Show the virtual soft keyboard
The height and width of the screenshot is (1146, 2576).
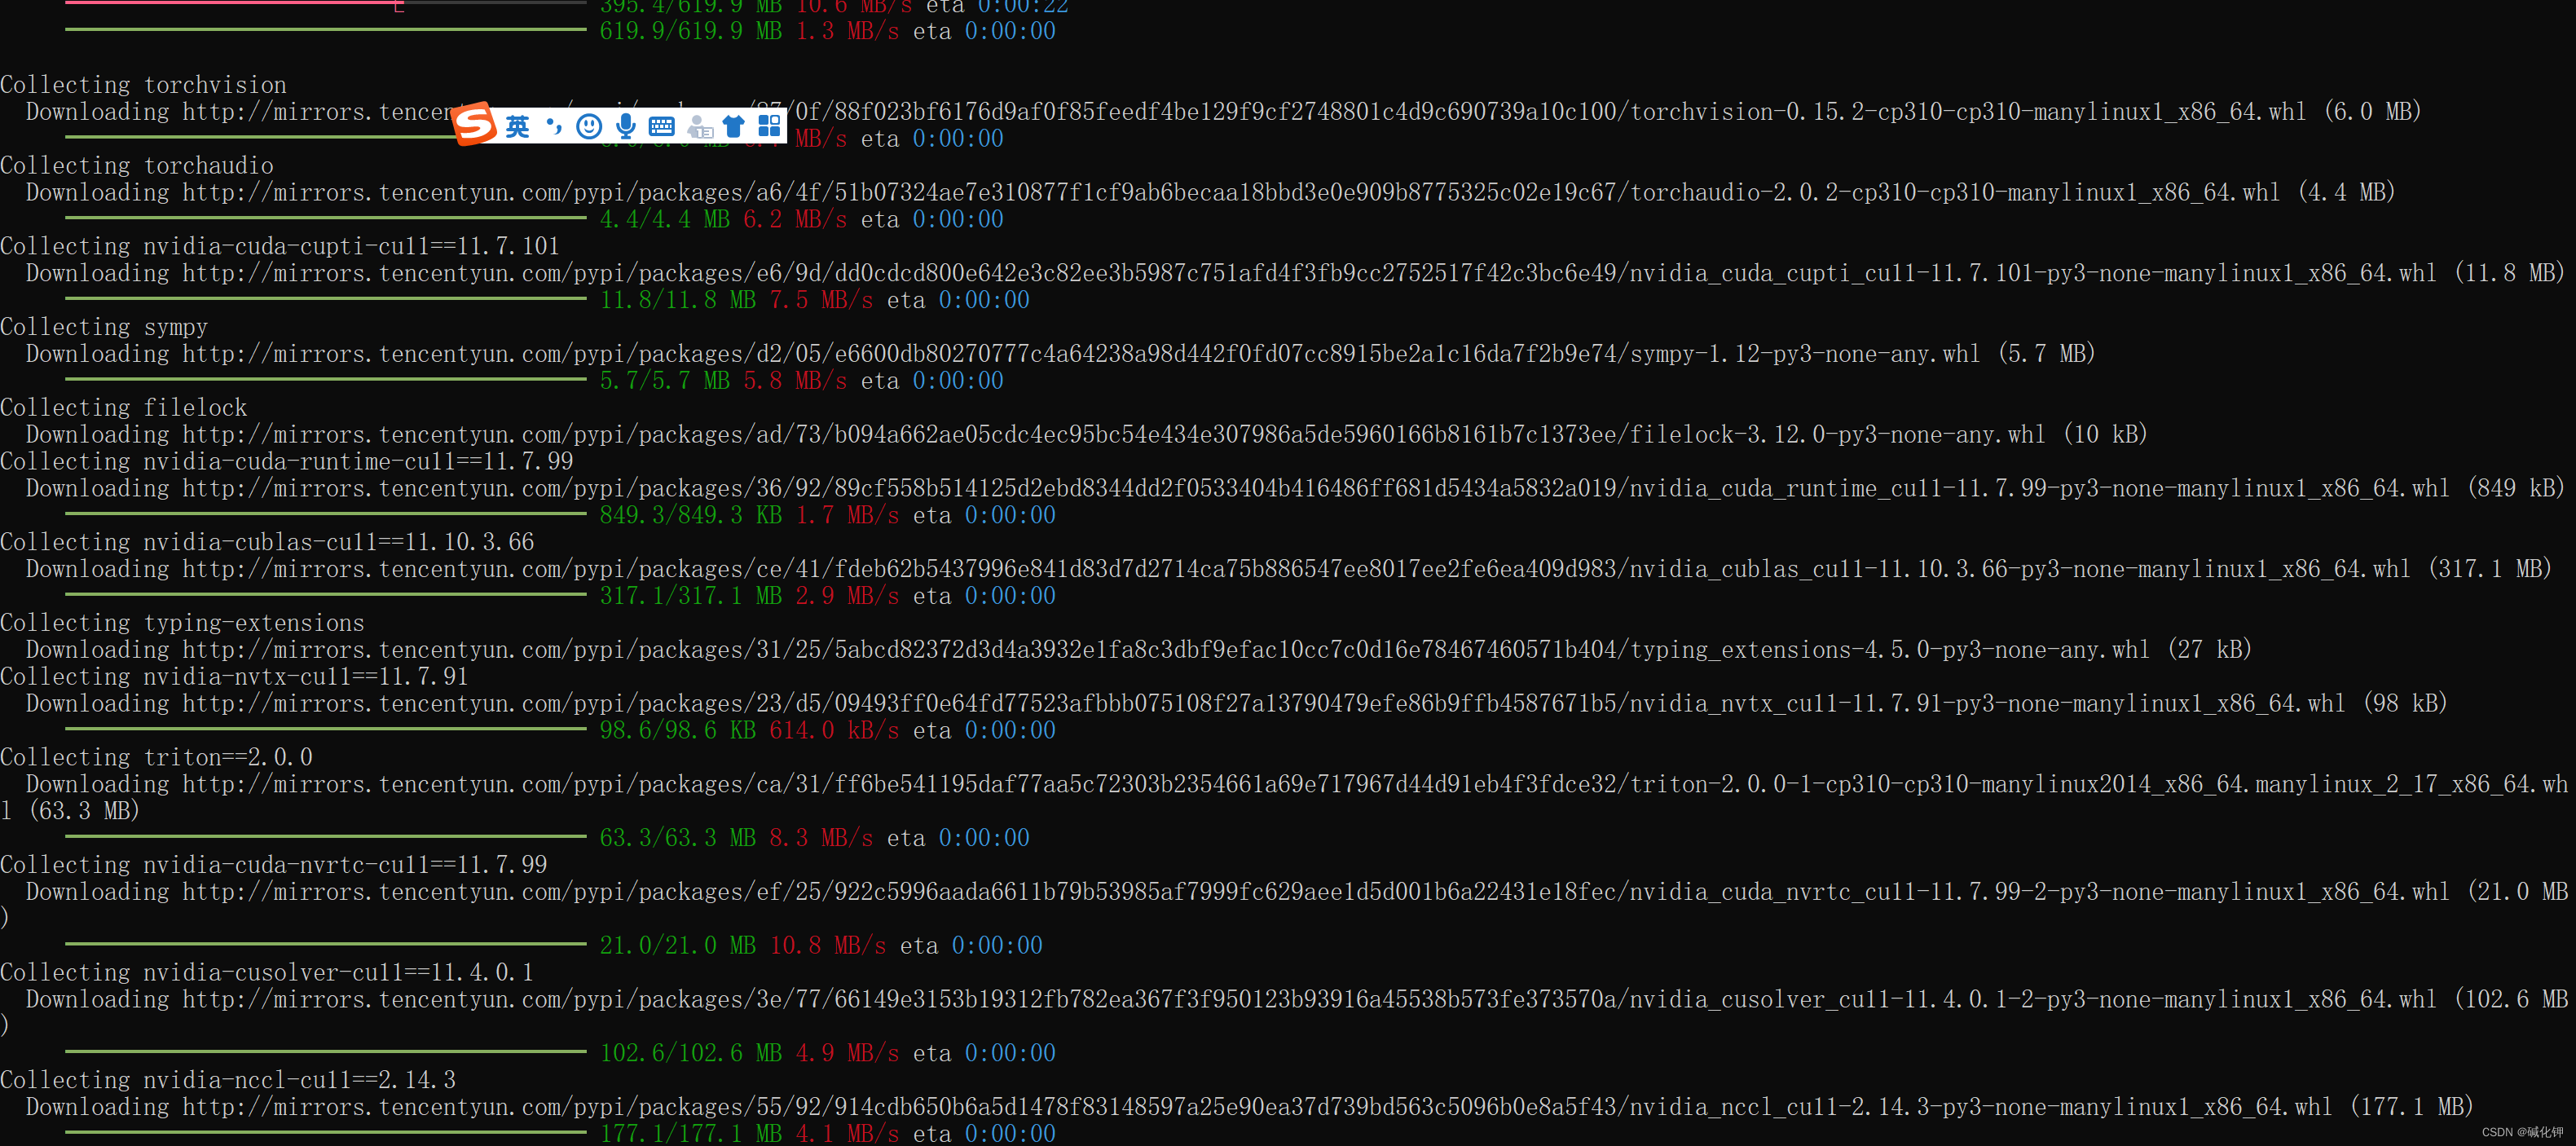point(661,126)
